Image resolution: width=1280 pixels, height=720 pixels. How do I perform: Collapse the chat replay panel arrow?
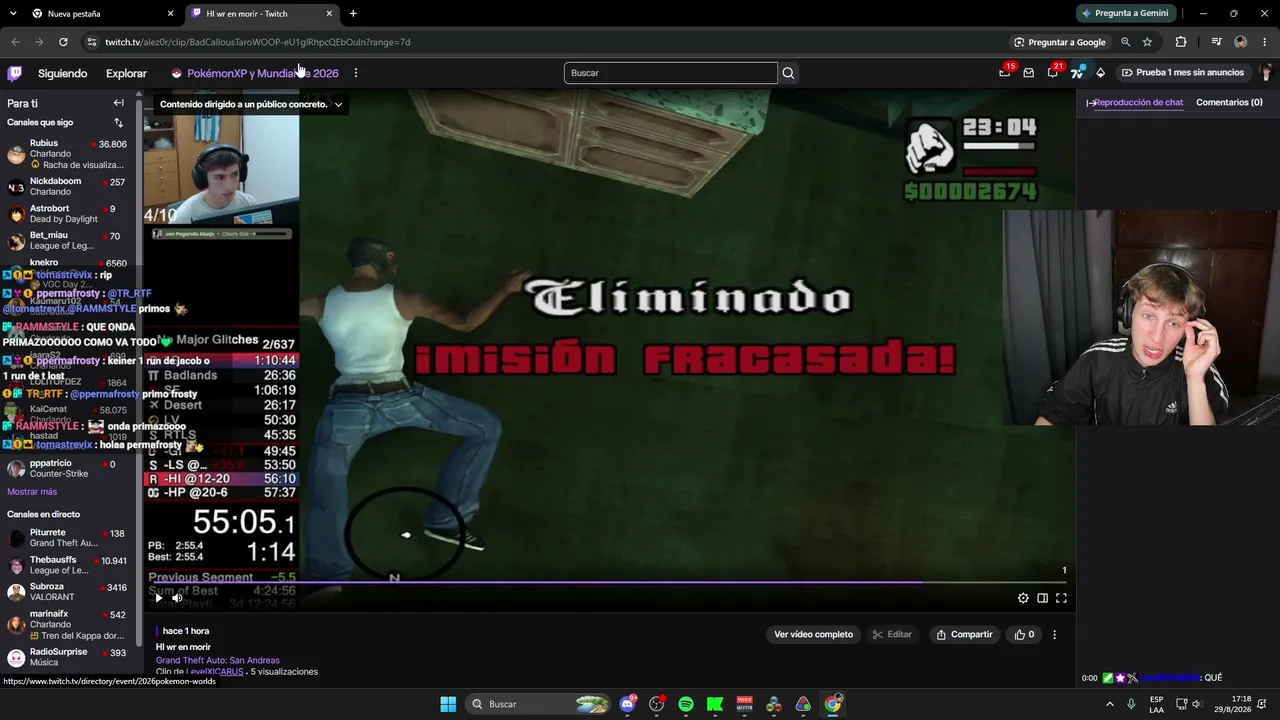click(1090, 103)
